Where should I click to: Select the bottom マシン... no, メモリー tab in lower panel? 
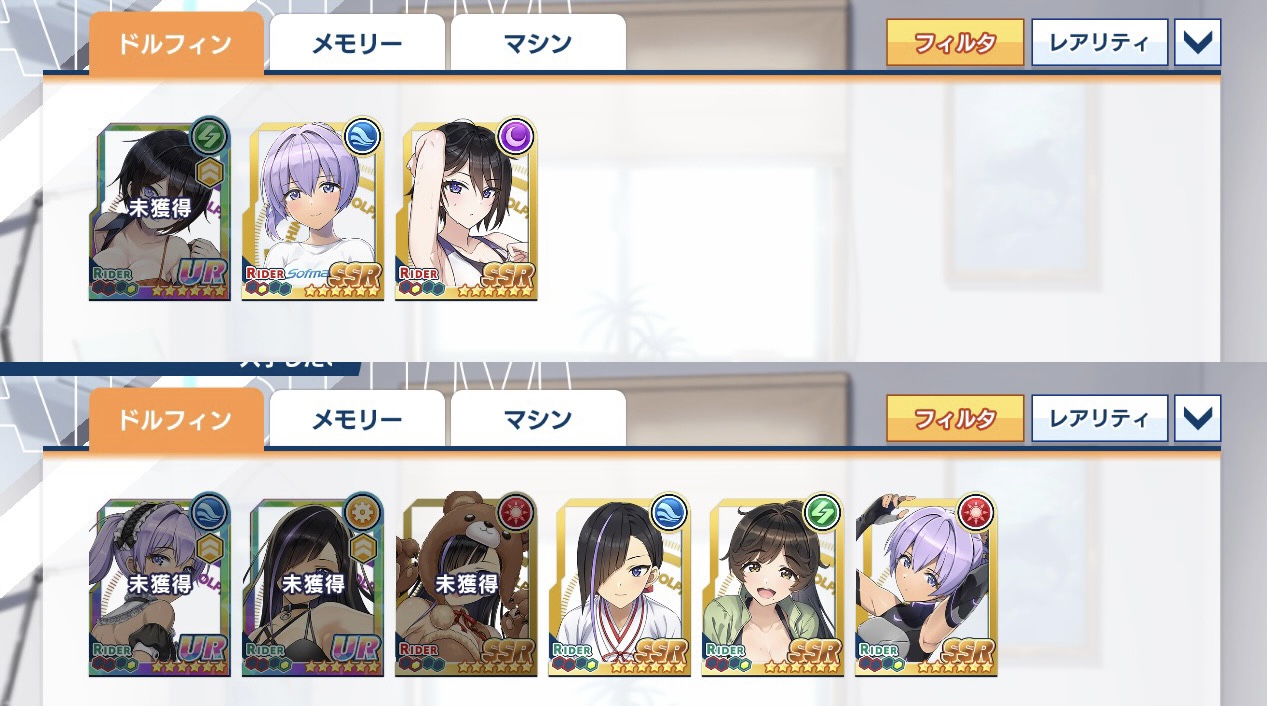click(357, 419)
